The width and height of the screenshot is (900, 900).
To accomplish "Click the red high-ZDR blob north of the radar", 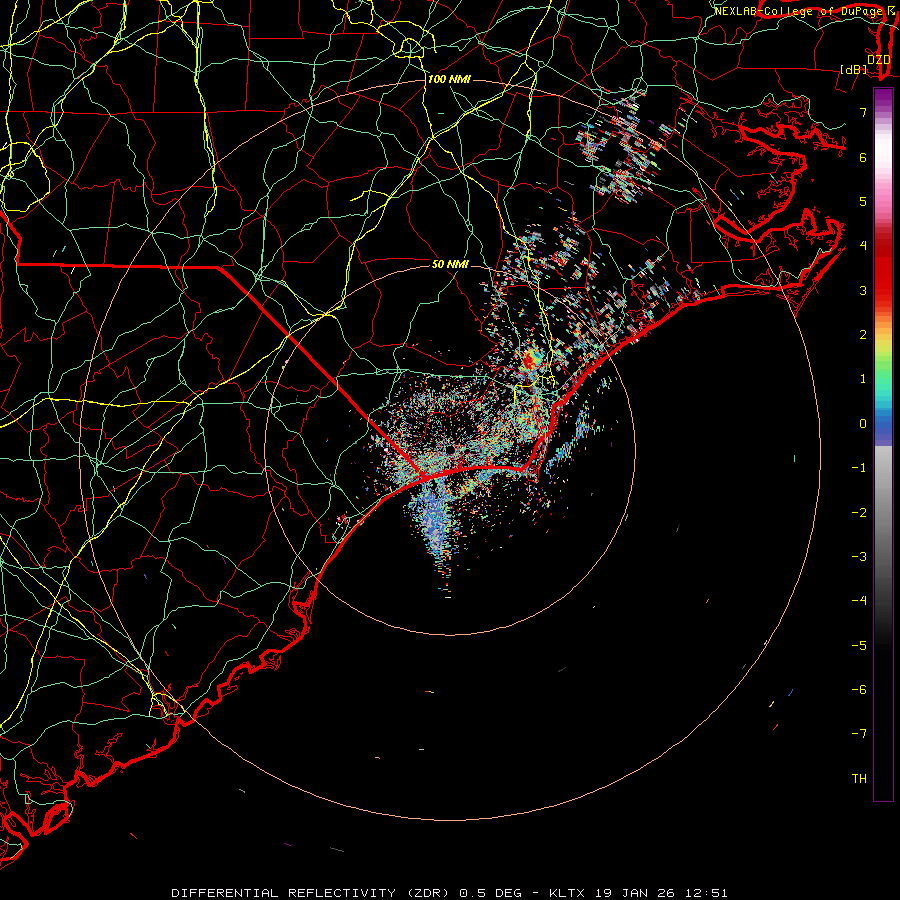I will (x=529, y=361).
